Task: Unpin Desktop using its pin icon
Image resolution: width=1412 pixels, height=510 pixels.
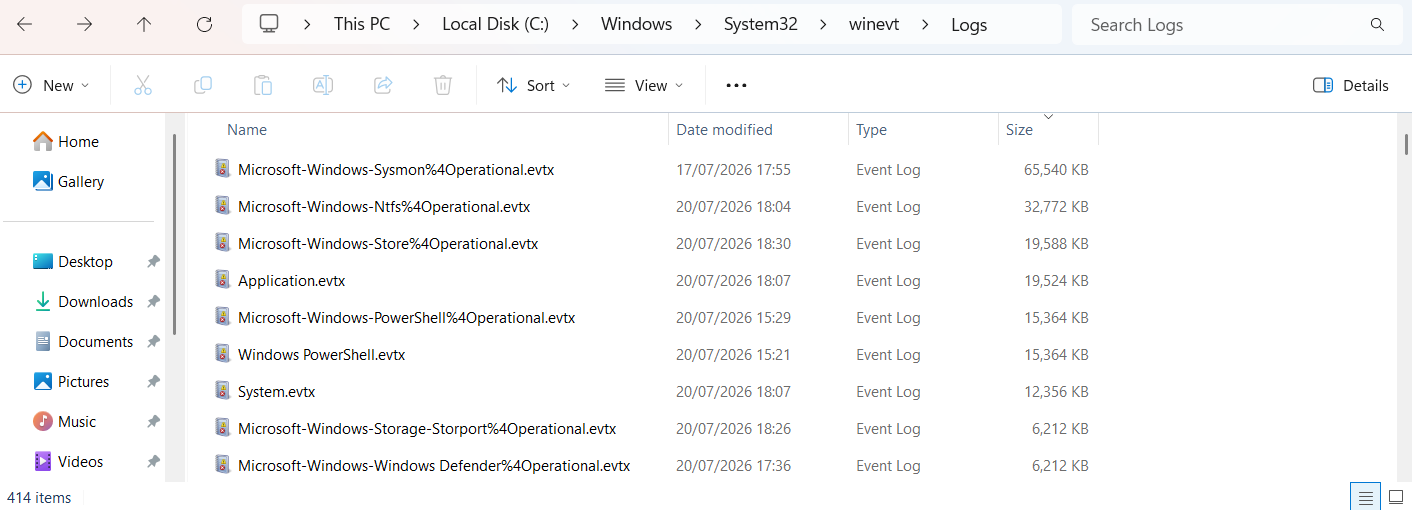Action: coord(153,262)
